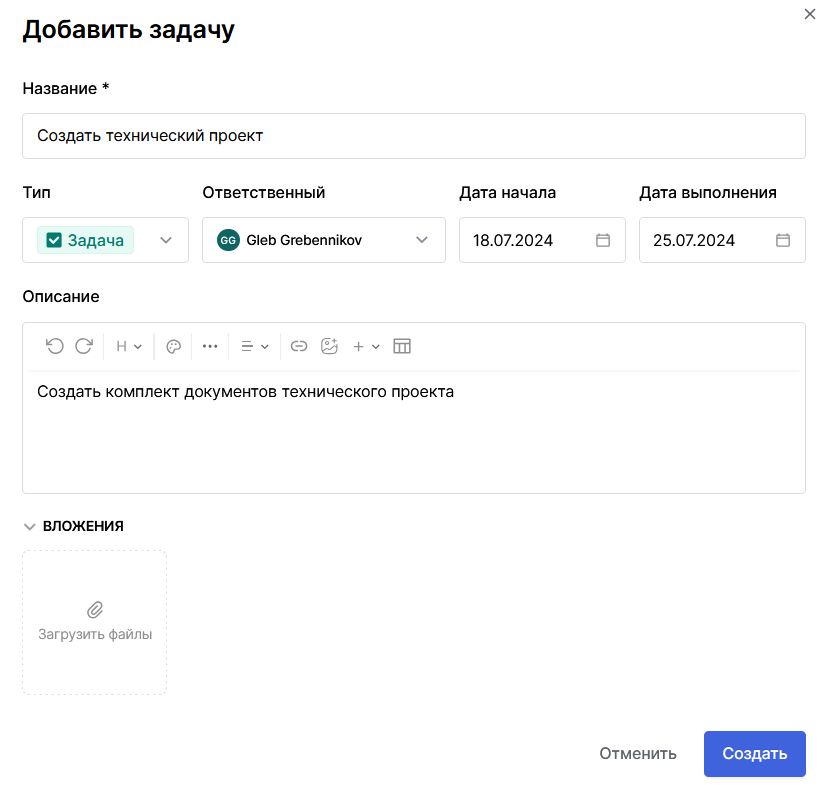Expand the text alignment dropdown in toolbar
This screenshot has height=785, width=827.
[255, 346]
